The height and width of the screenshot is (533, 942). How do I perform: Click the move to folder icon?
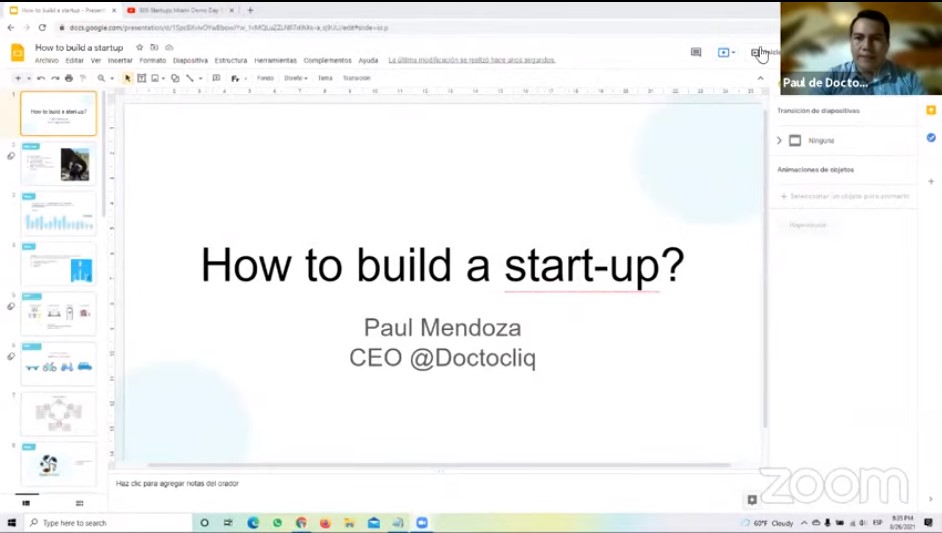point(154,47)
